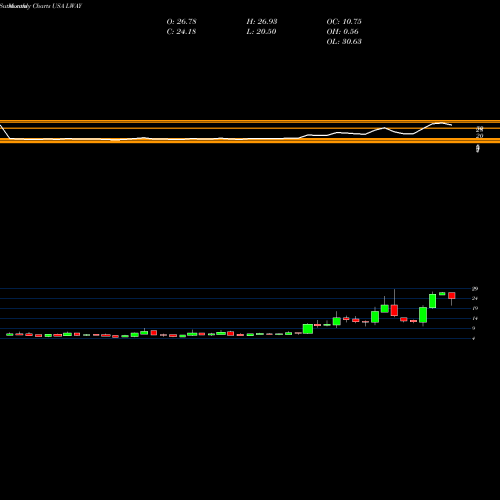Viewport: 500px width, 500px height.
Task: Click the 20 label on the indicator axis
Action: click(480, 136)
